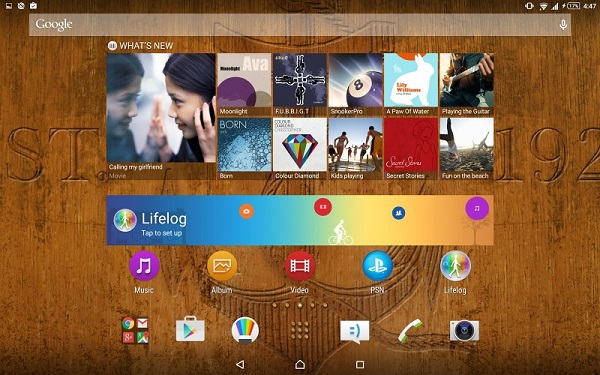Open the Google apps folder

coord(135,330)
